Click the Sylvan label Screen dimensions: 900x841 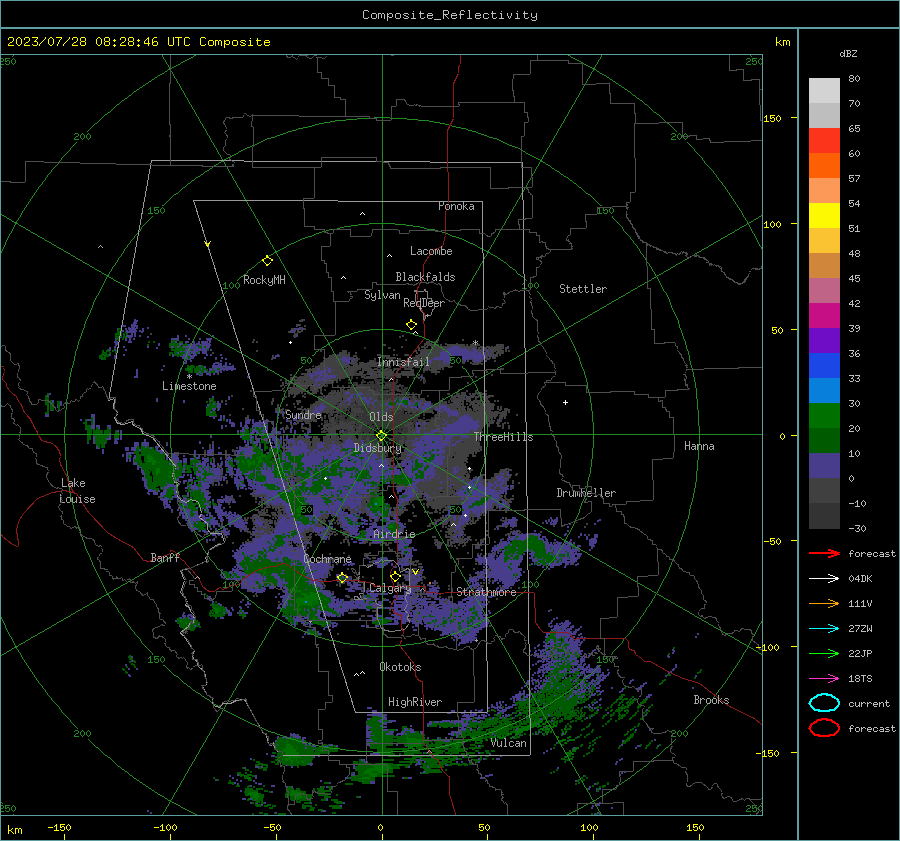click(x=382, y=295)
